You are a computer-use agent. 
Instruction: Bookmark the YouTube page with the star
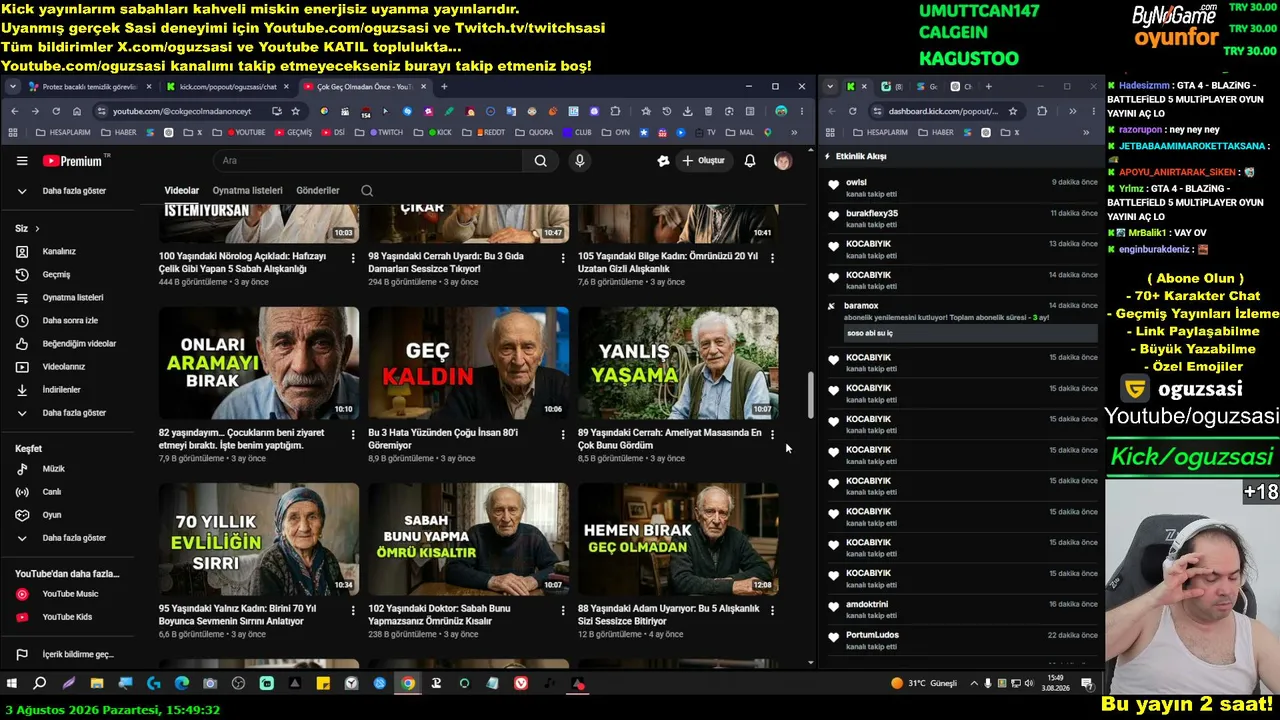coord(295,111)
